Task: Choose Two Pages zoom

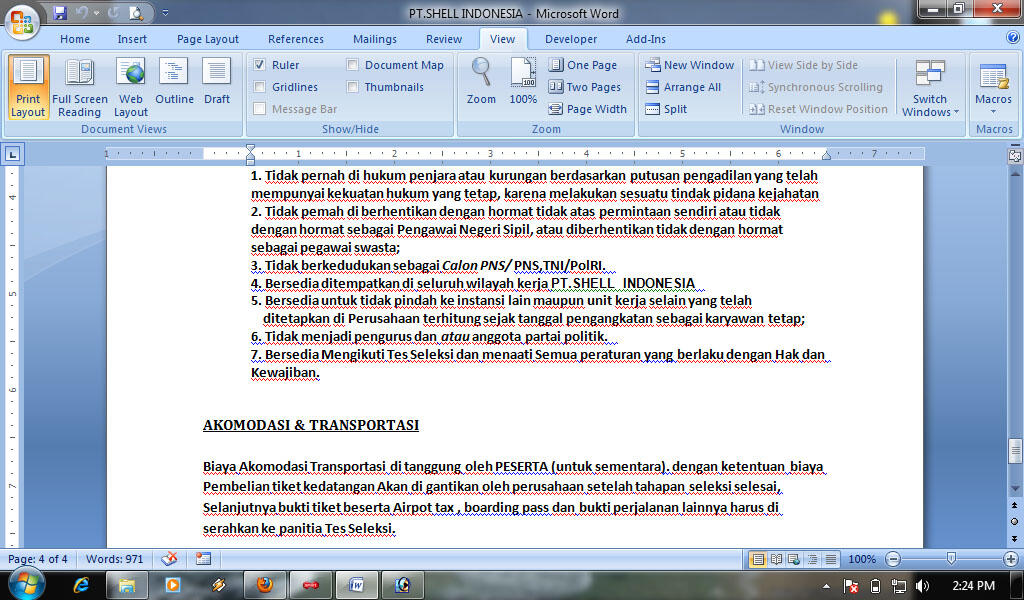Action: tap(584, 87)
